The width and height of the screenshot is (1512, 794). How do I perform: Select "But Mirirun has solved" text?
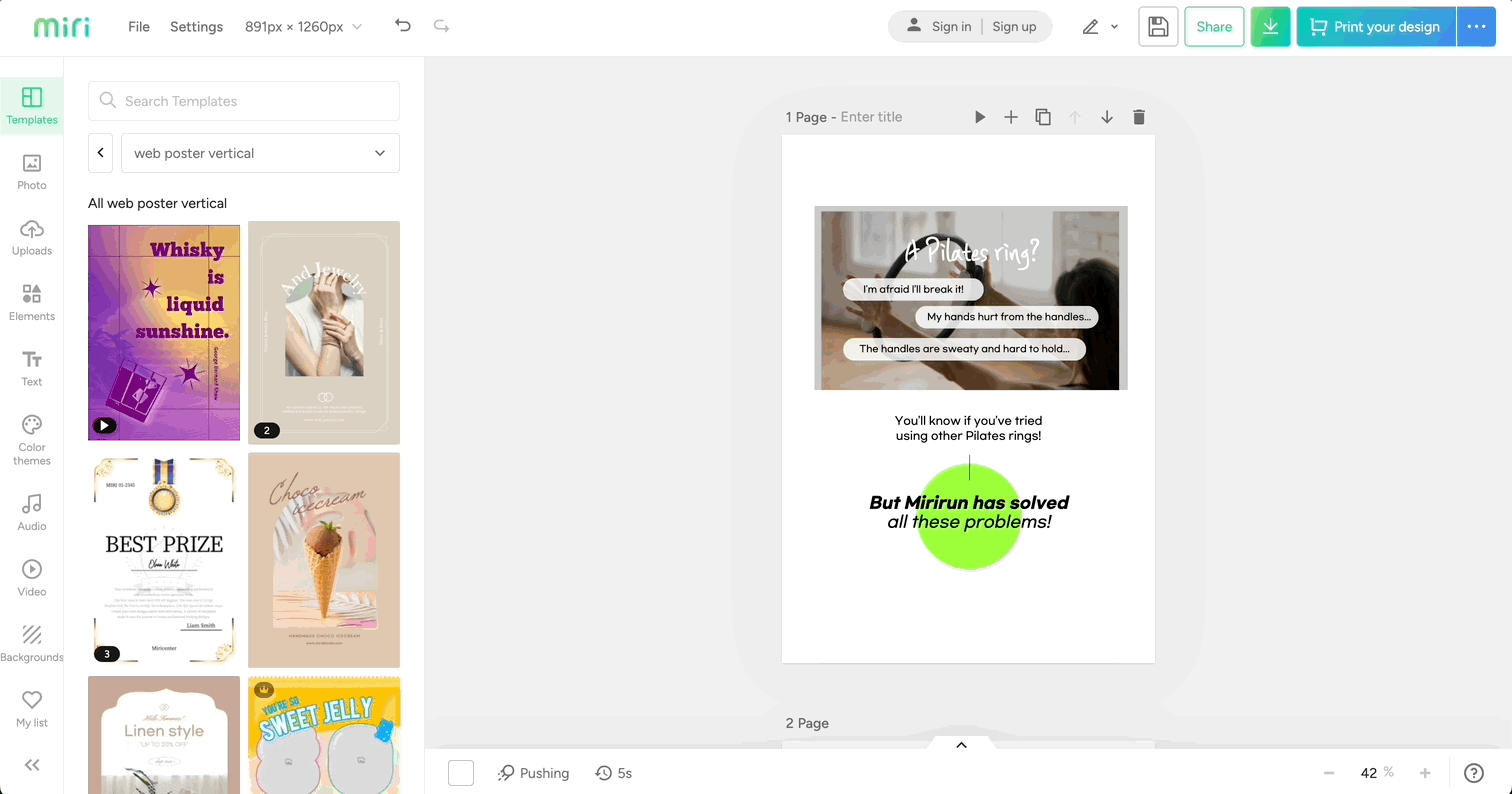click(x=969, y=503)
